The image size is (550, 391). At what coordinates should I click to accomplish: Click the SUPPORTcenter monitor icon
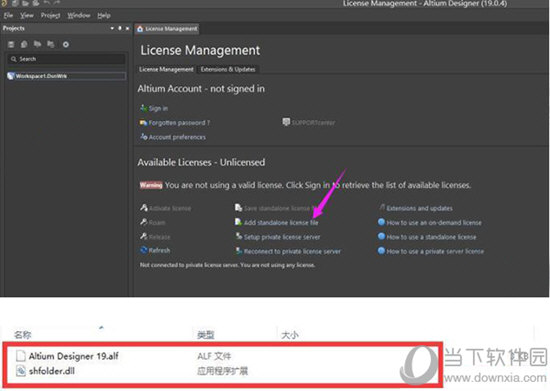coord(286,122)
